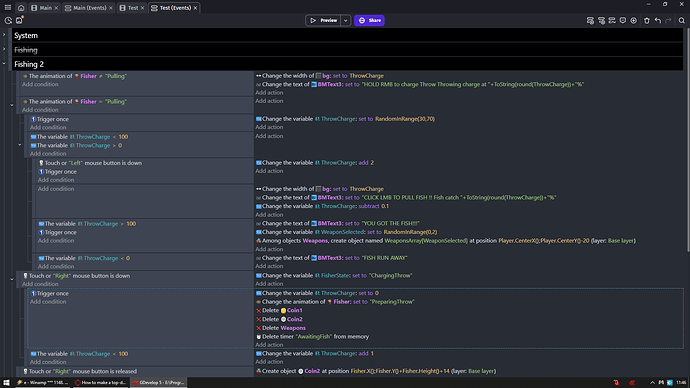
Task: Switch to Winamp in taskbar
Action: (42, 382)
